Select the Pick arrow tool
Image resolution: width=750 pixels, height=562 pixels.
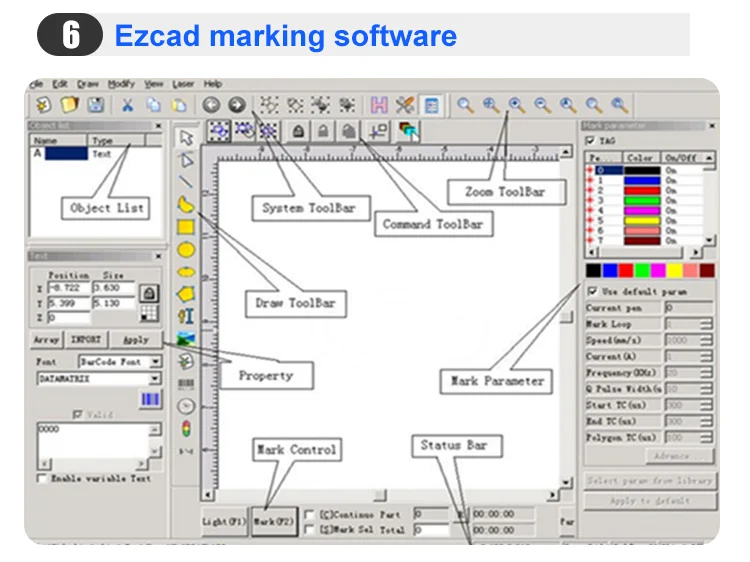pos(186,137)
